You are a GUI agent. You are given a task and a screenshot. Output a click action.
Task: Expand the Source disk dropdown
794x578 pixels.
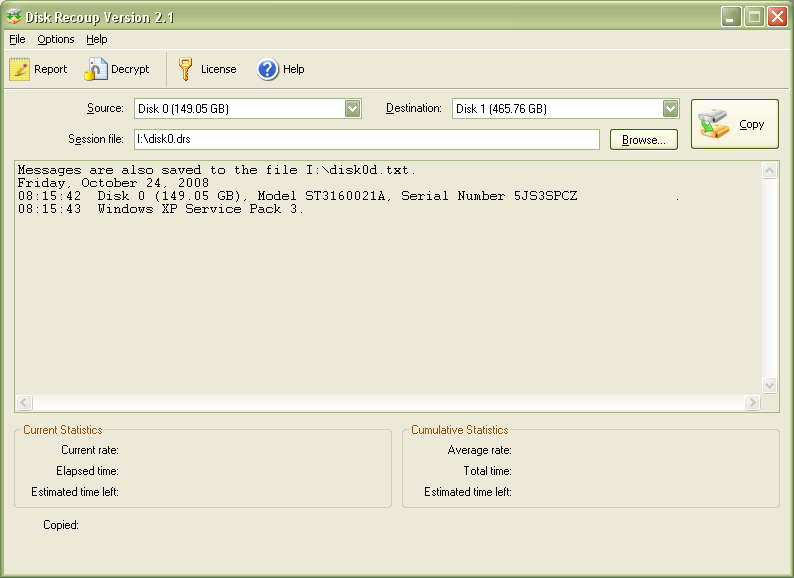pos(352,109)
